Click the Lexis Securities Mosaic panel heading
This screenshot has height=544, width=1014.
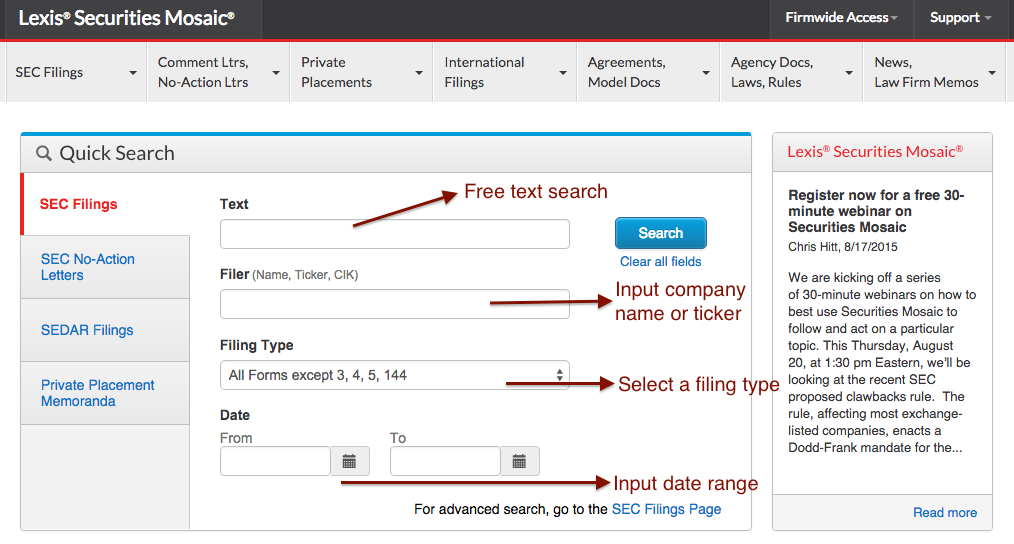[875, 152]
